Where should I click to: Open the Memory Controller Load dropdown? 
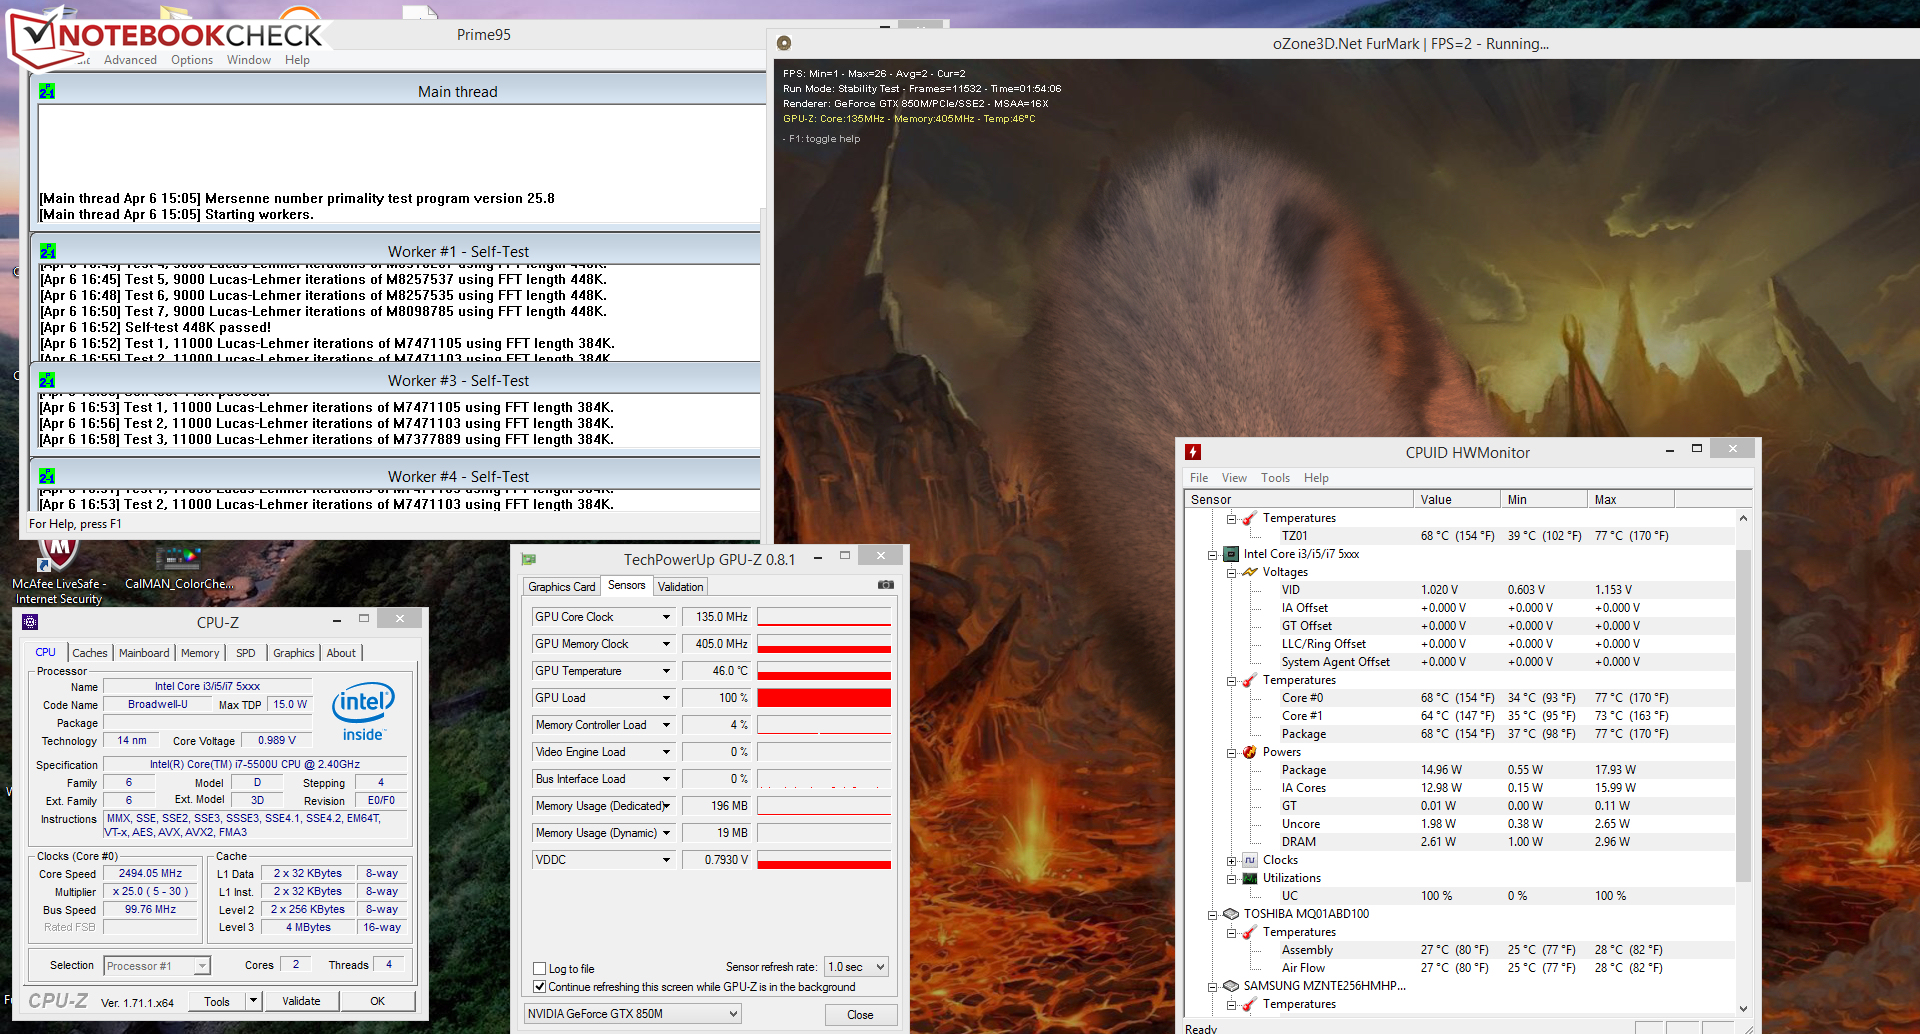pos(666,725)
